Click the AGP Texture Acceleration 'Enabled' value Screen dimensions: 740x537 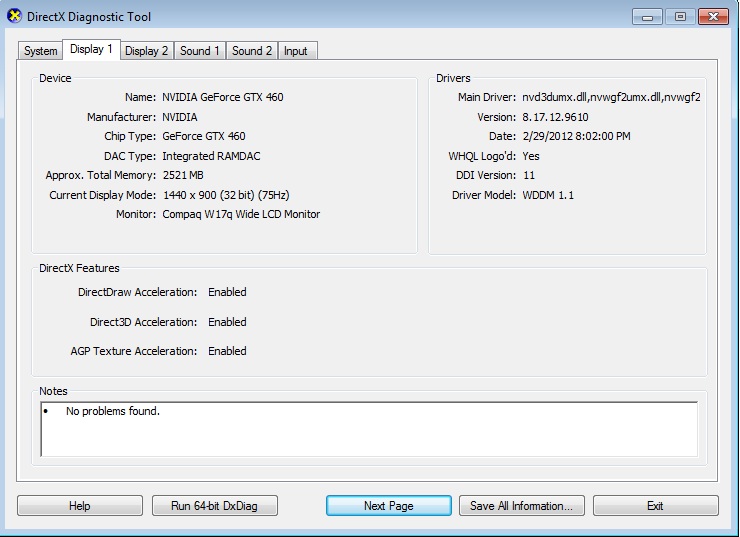(227, 351)
